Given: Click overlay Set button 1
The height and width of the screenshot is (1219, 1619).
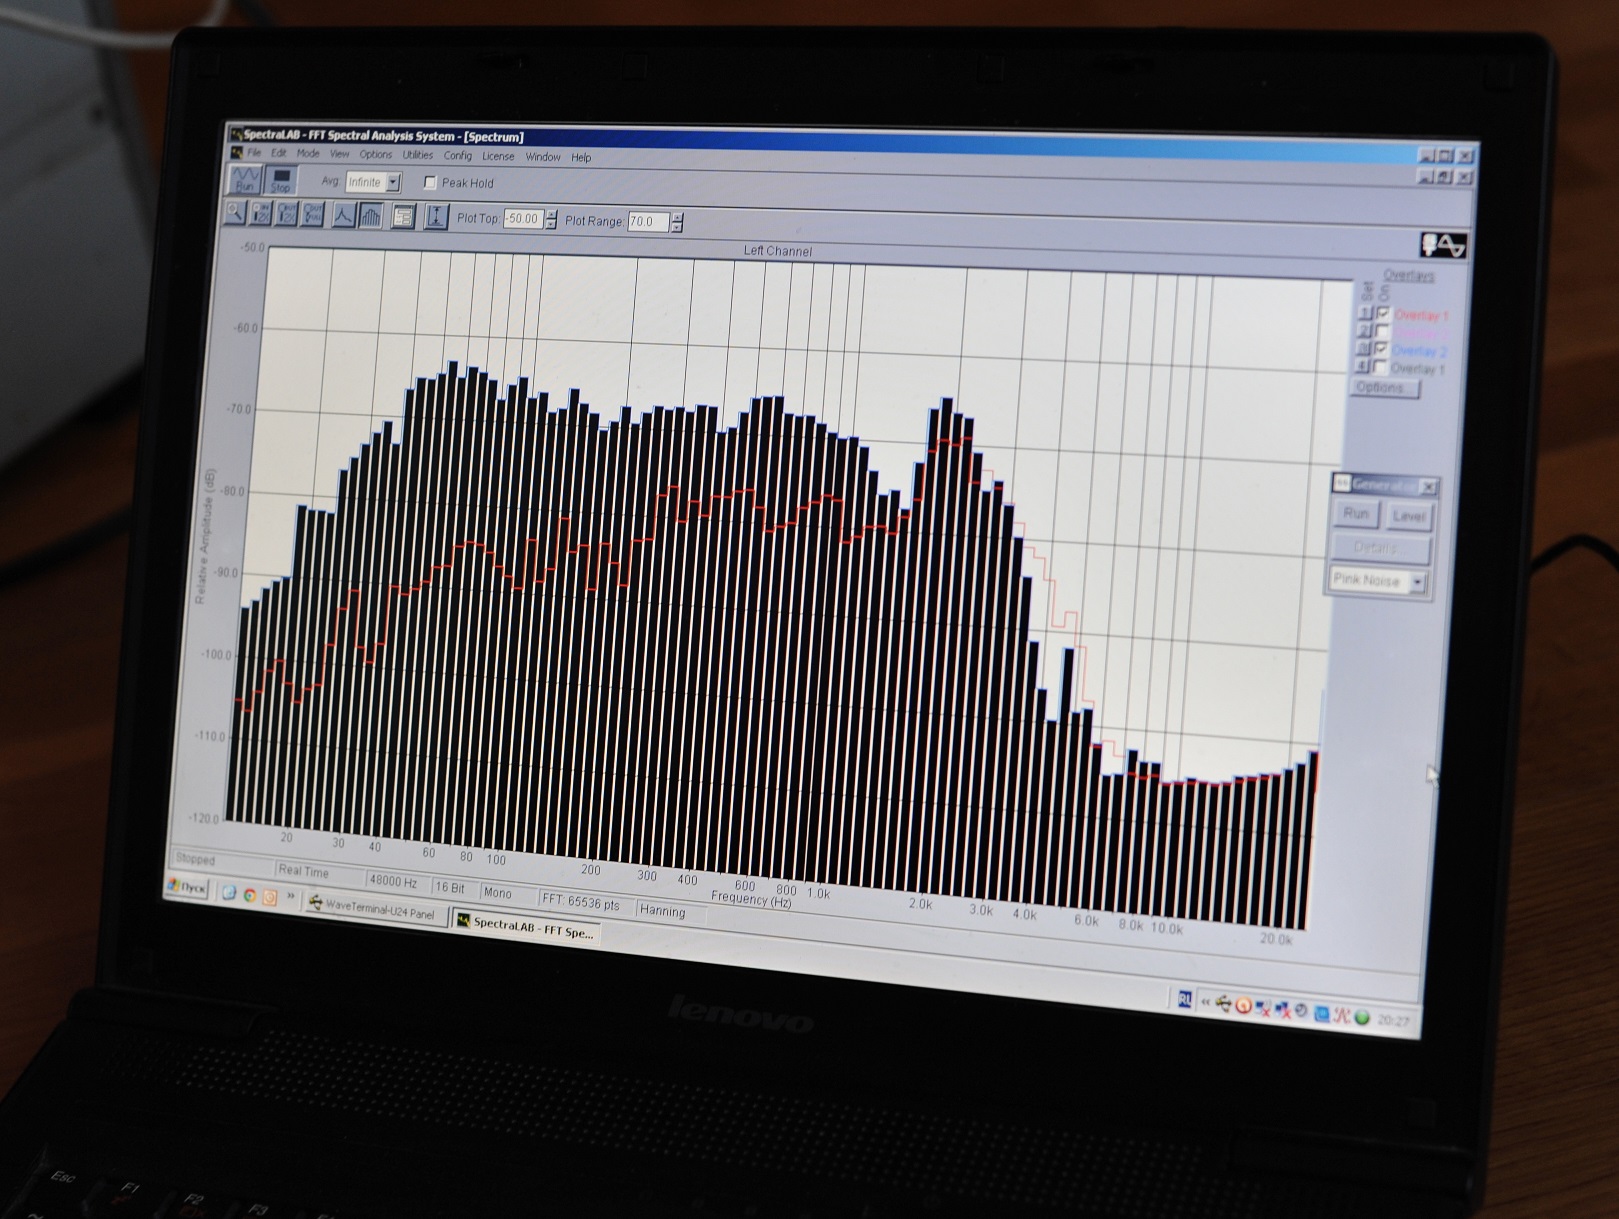Looking at the screenshot, I should pos(1365,313).
